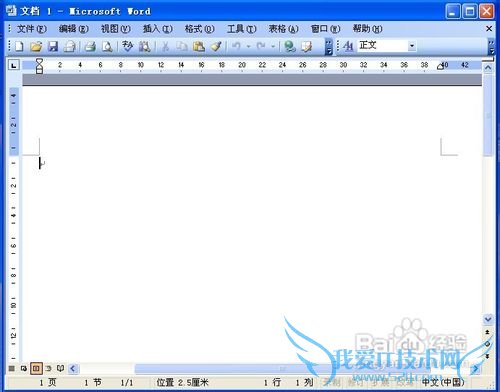Screen dimensions: 500x392
Task: Create a new blank document
Action: (19, 46)
